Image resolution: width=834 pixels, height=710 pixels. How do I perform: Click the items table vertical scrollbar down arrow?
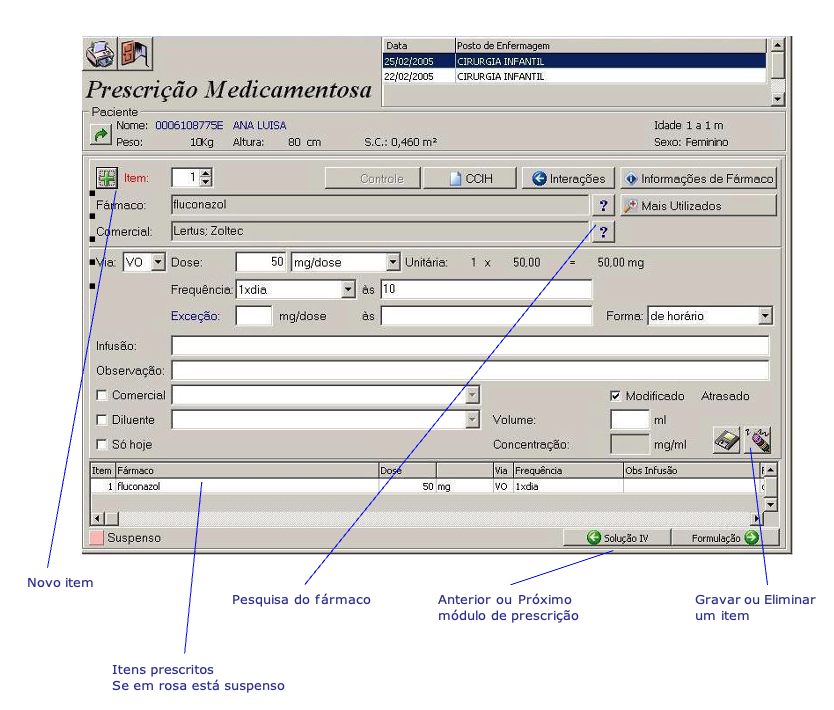[770, 504]
